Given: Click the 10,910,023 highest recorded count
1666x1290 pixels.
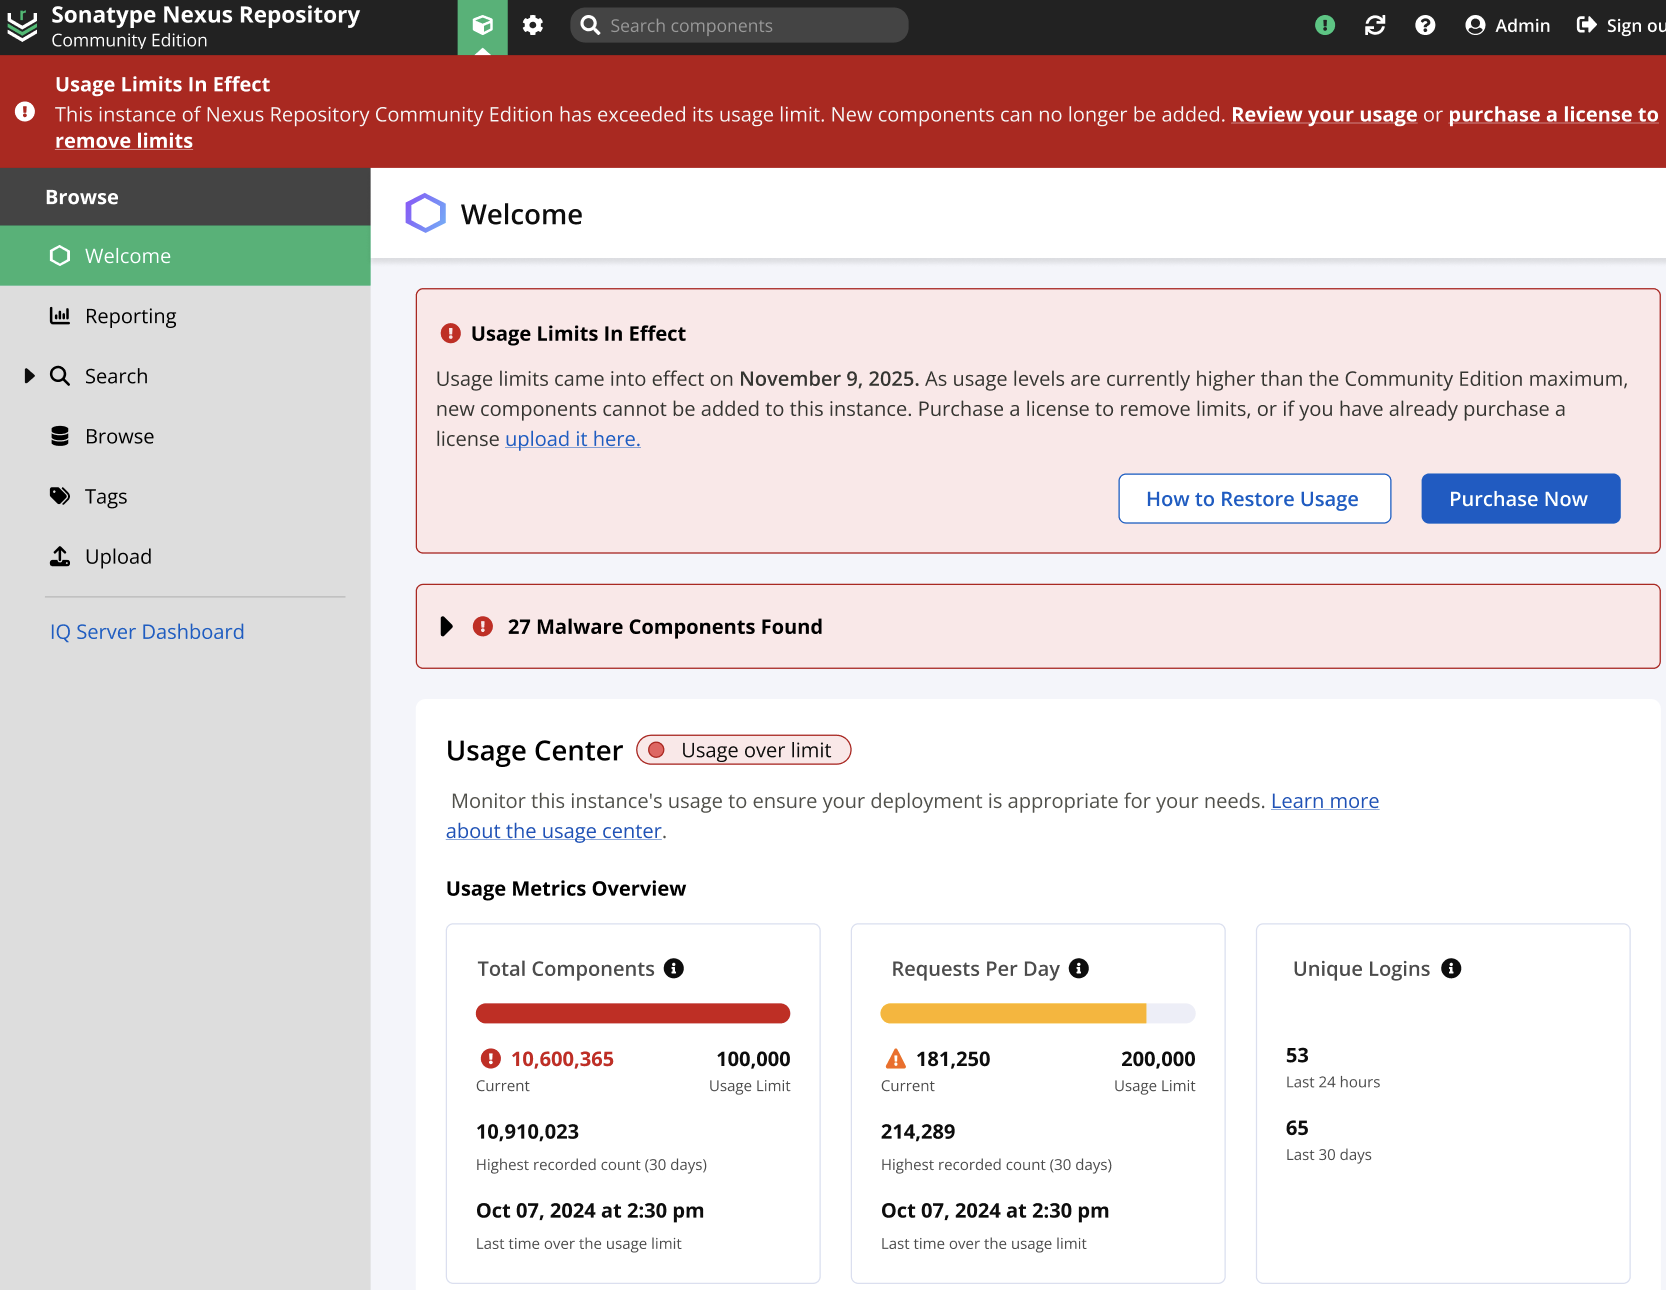Looking at the screenshot, I should point(528,1131).
